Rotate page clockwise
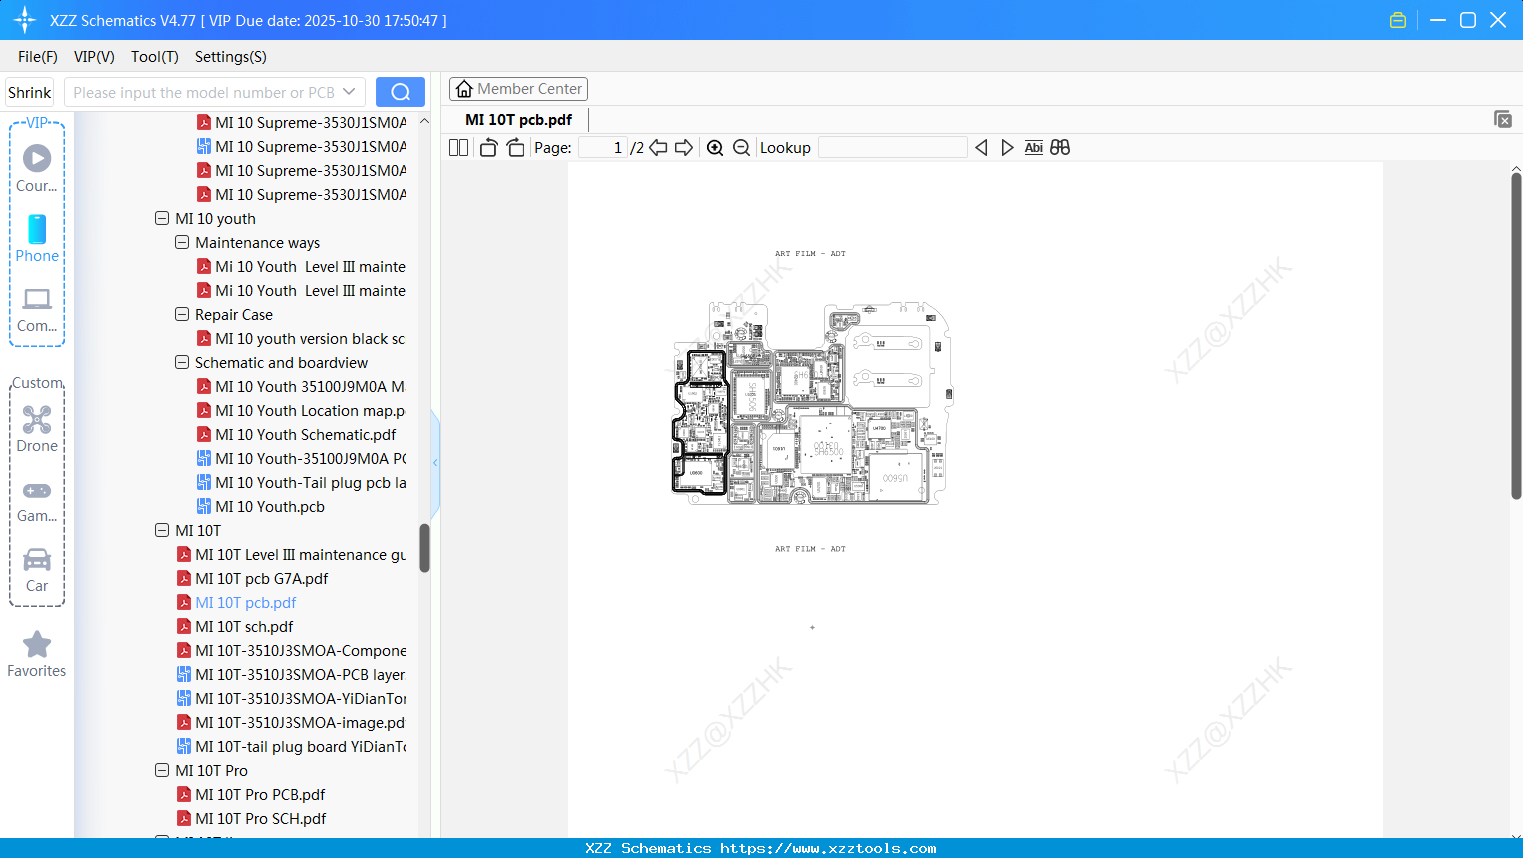1523x858 pixels. (x=515, y=148)
